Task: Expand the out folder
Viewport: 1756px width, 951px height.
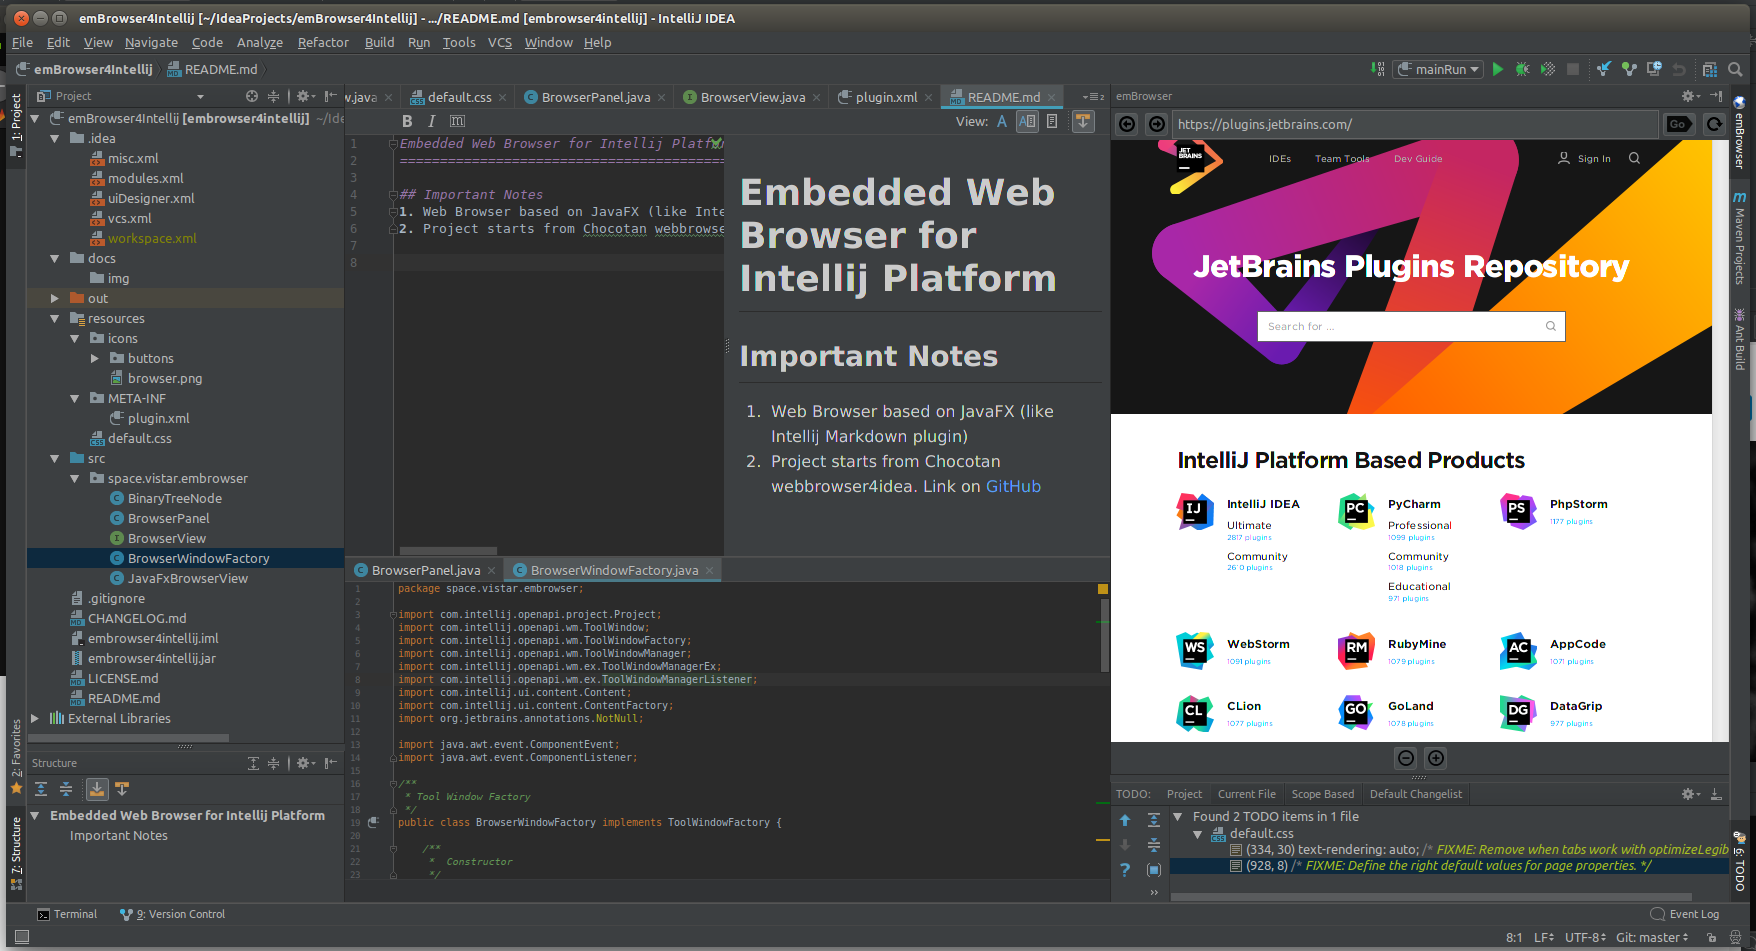Action: tap(55, 299)
